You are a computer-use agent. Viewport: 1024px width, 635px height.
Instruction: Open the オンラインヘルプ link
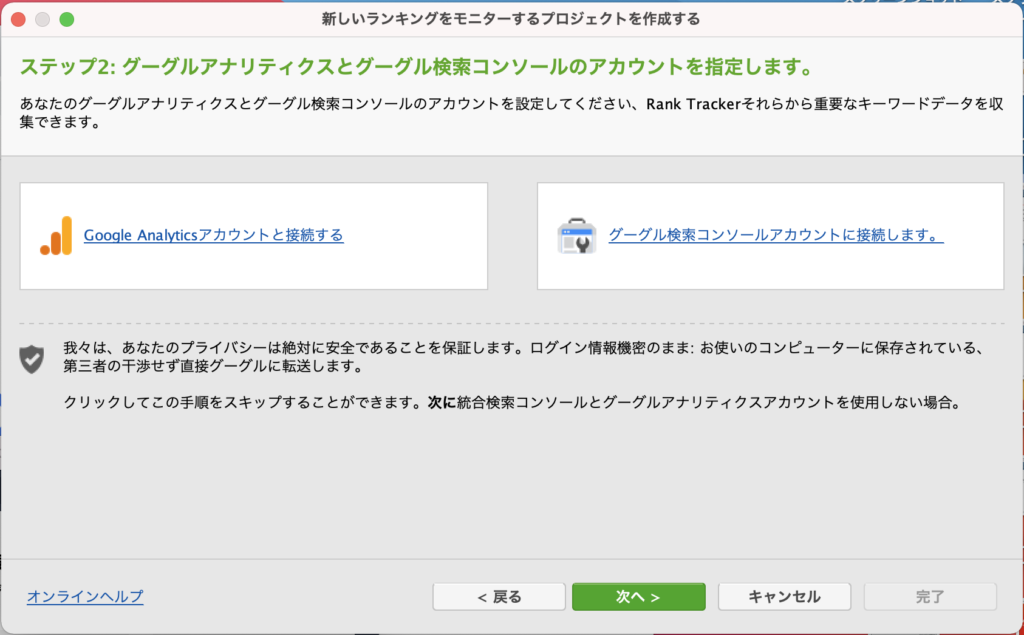point(85,596)
